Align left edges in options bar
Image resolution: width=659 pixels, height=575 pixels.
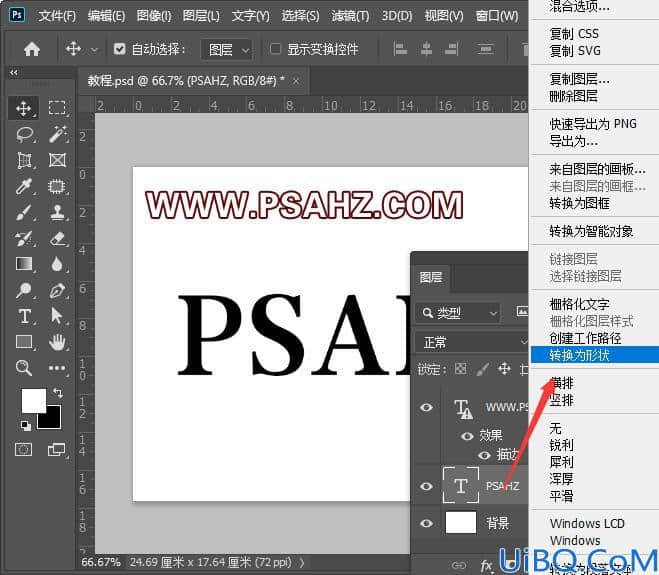(400, 49)
